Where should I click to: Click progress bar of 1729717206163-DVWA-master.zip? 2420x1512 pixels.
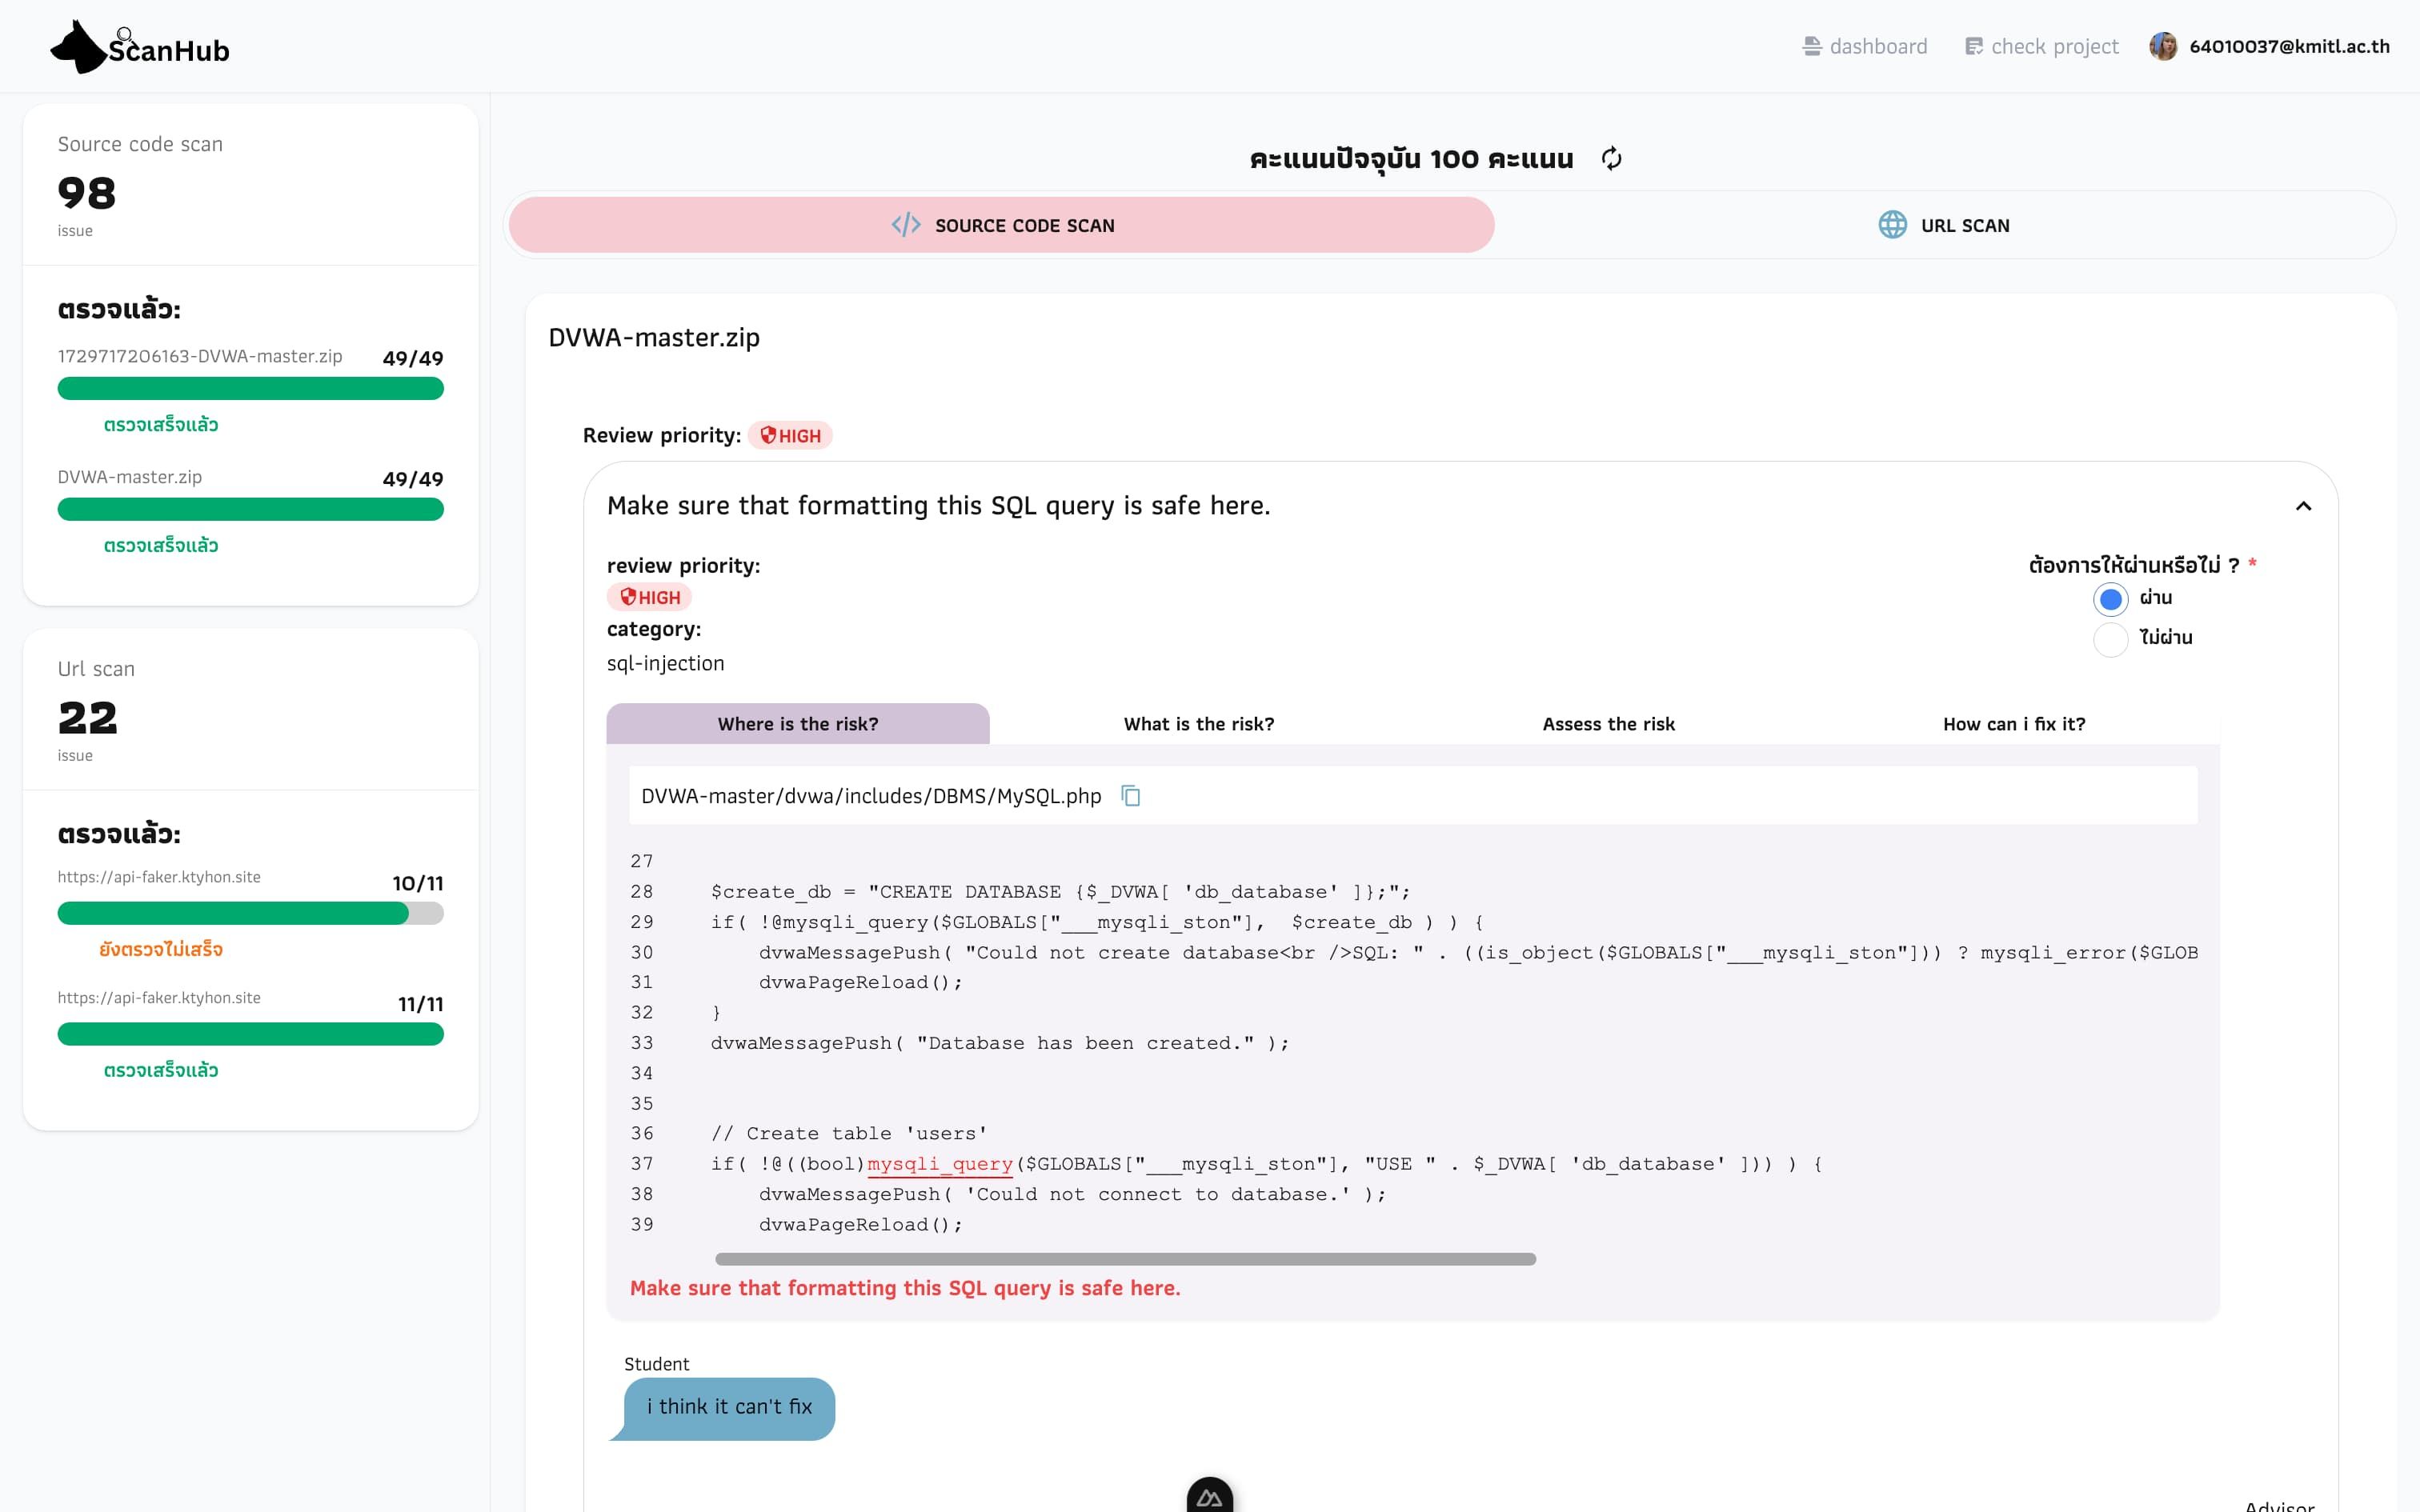[250, 389]
